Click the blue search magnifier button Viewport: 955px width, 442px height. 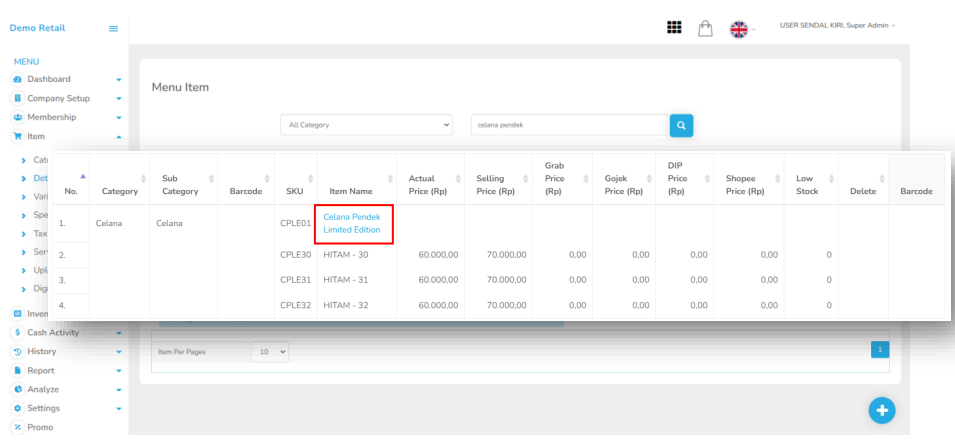coord(681,125)
